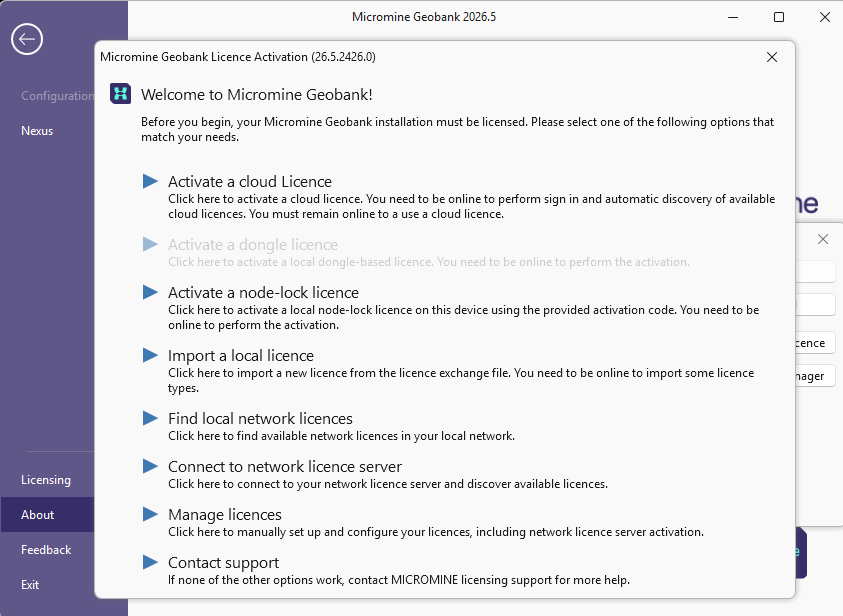Viewport: 843px width, 616px height.
Task: Maximize the Micromine Geobank main window
Action: (778, 17)
